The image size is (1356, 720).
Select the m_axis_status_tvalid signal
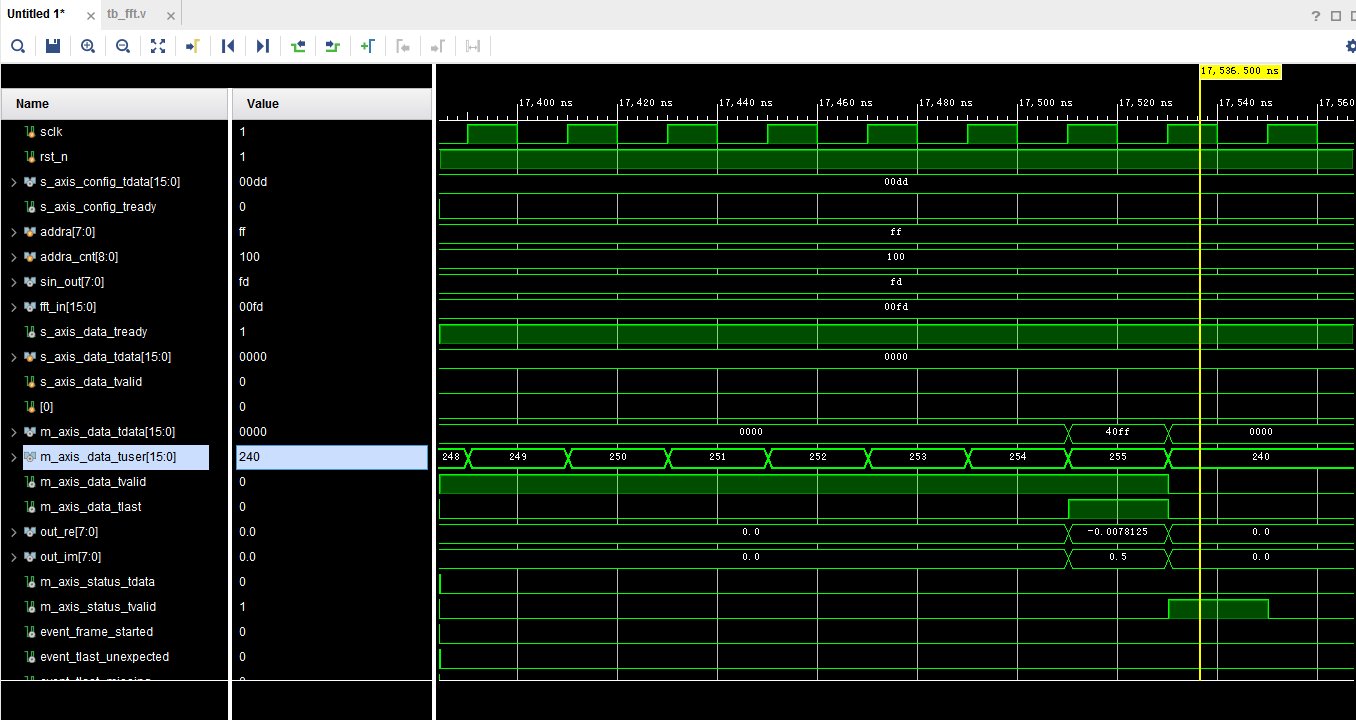coord(98,607)
